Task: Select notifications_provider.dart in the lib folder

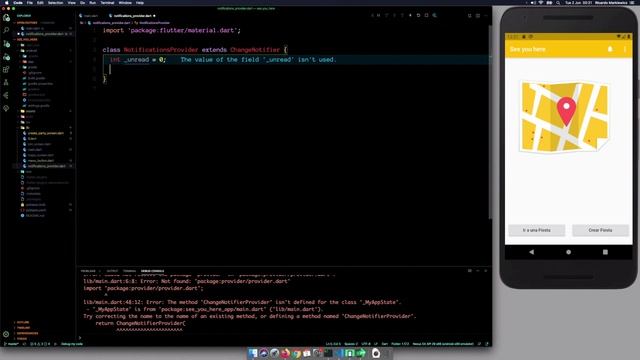Action: click(46, 166)
